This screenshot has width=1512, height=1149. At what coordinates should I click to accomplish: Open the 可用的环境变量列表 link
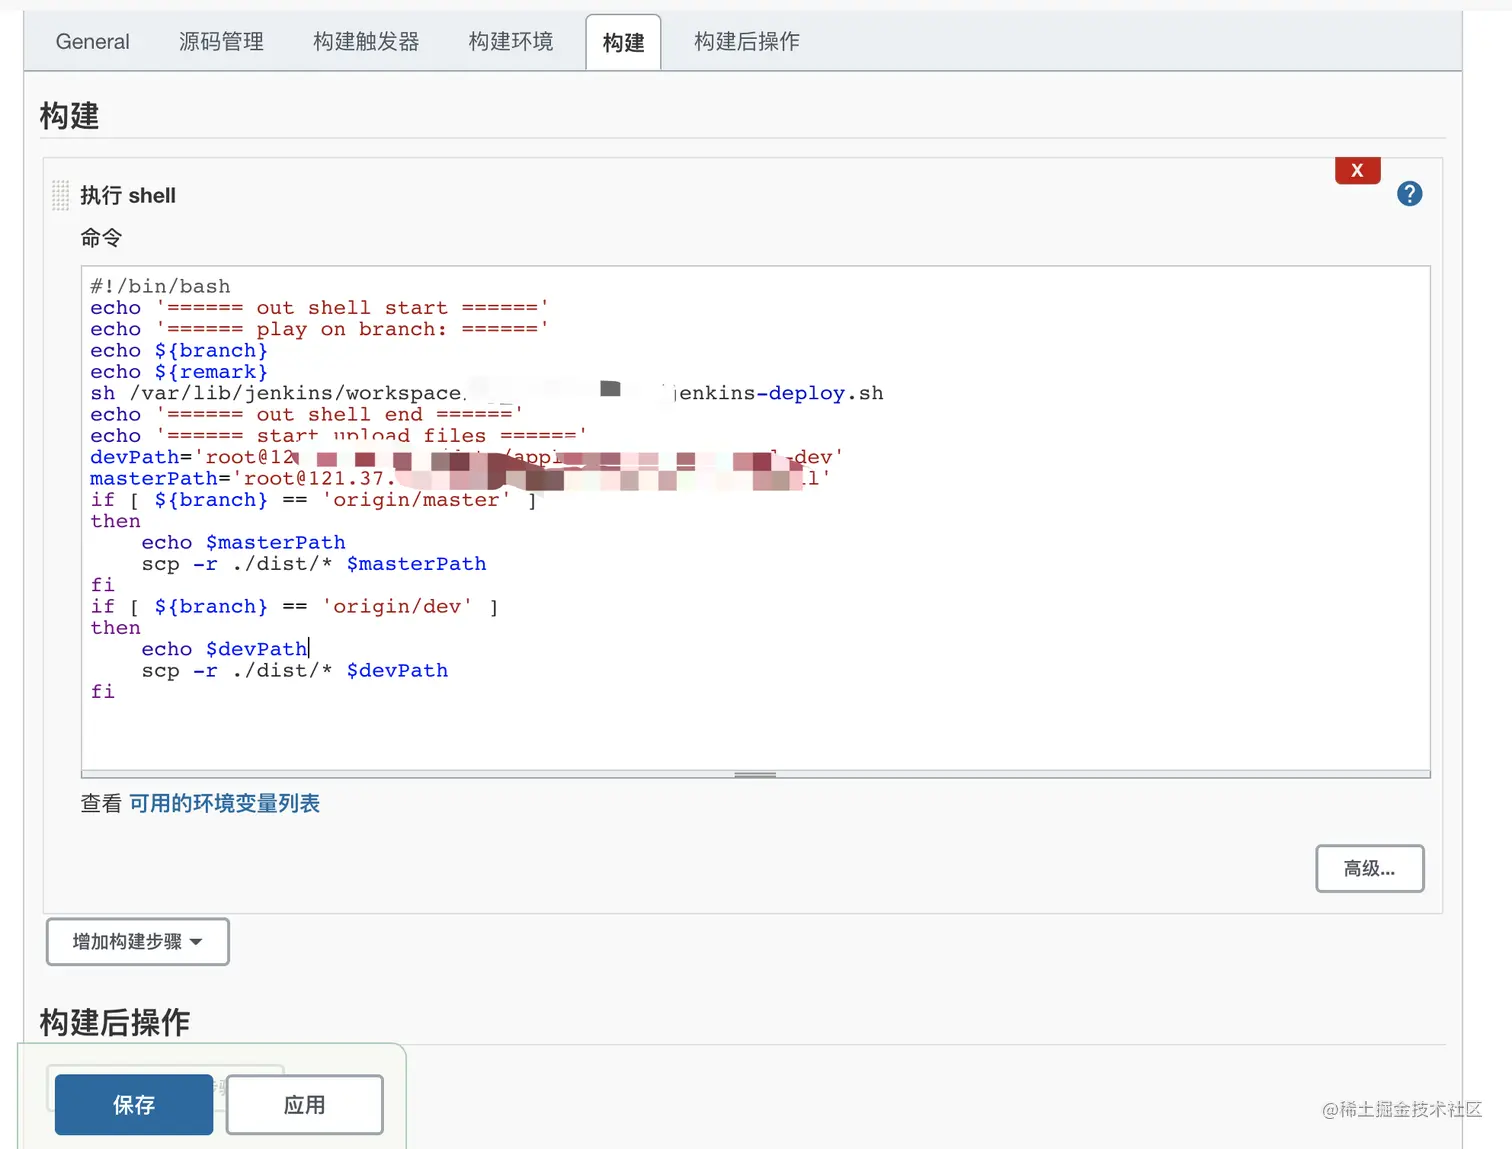(x=225, y=804)
